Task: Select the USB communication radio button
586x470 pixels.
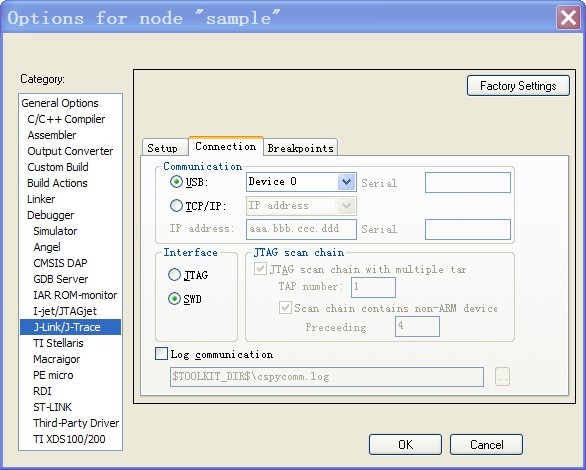Action: click(176, 182)
